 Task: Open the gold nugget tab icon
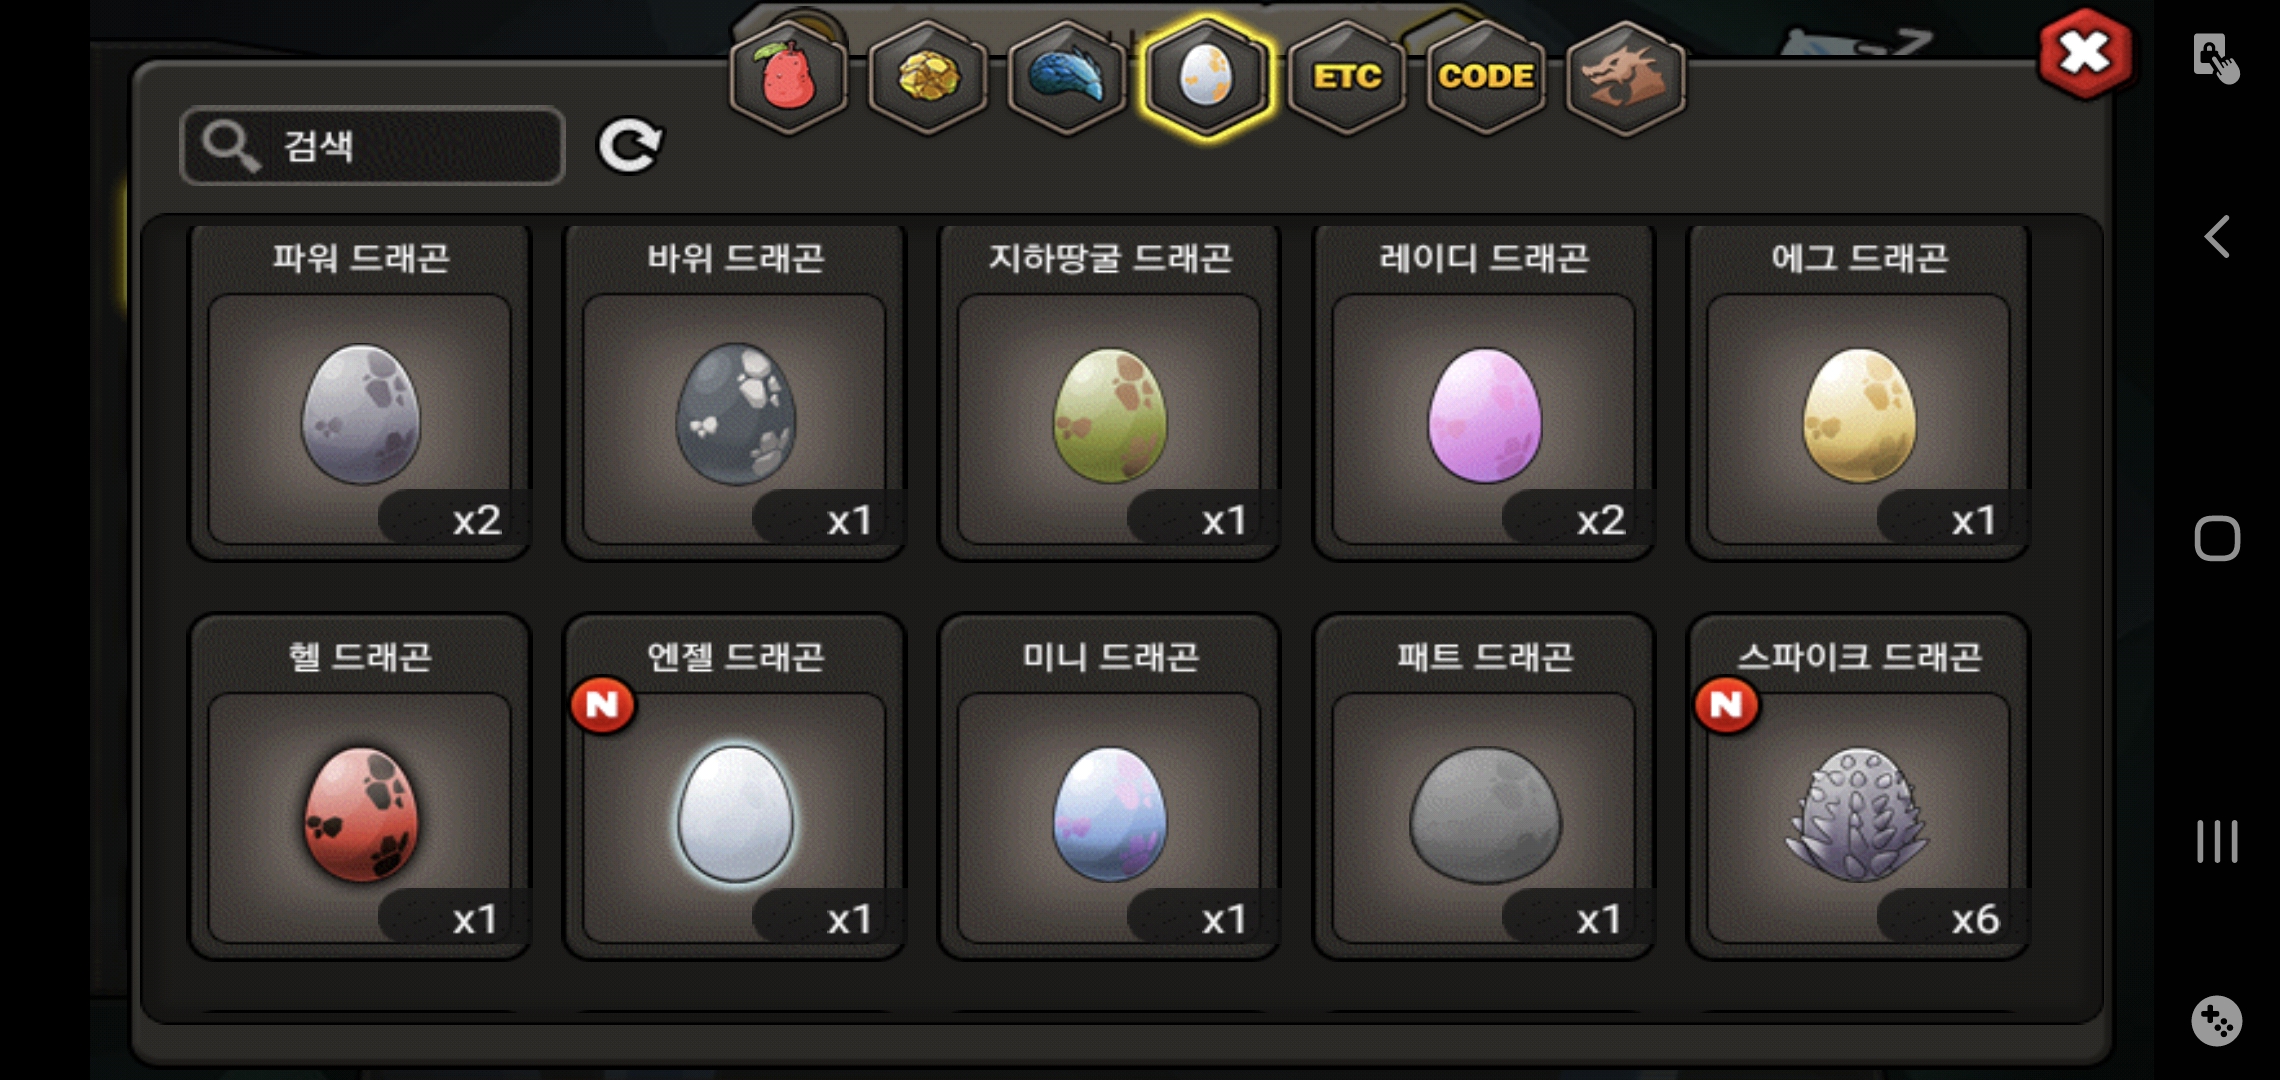pos(928,77)
